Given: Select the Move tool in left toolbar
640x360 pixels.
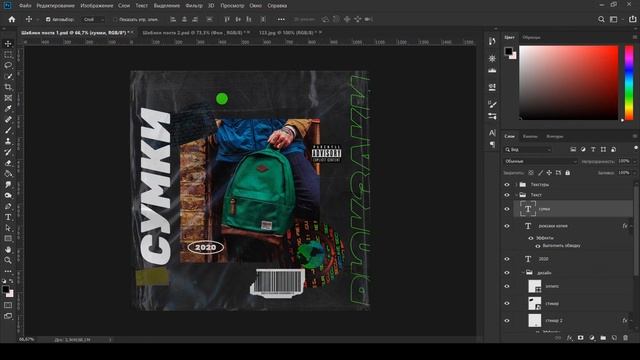Looking at the screenshot, I should pos(8,44).
